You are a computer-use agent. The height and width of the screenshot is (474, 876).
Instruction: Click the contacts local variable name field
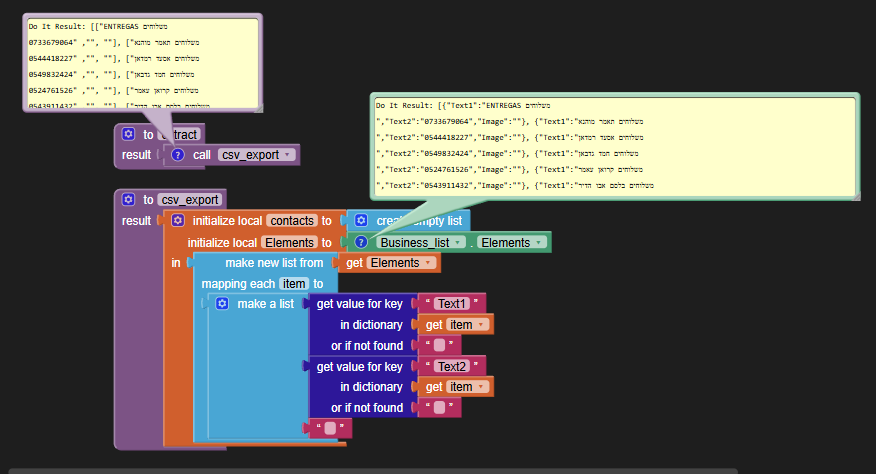pyautogui.click(x=291, y=220)
